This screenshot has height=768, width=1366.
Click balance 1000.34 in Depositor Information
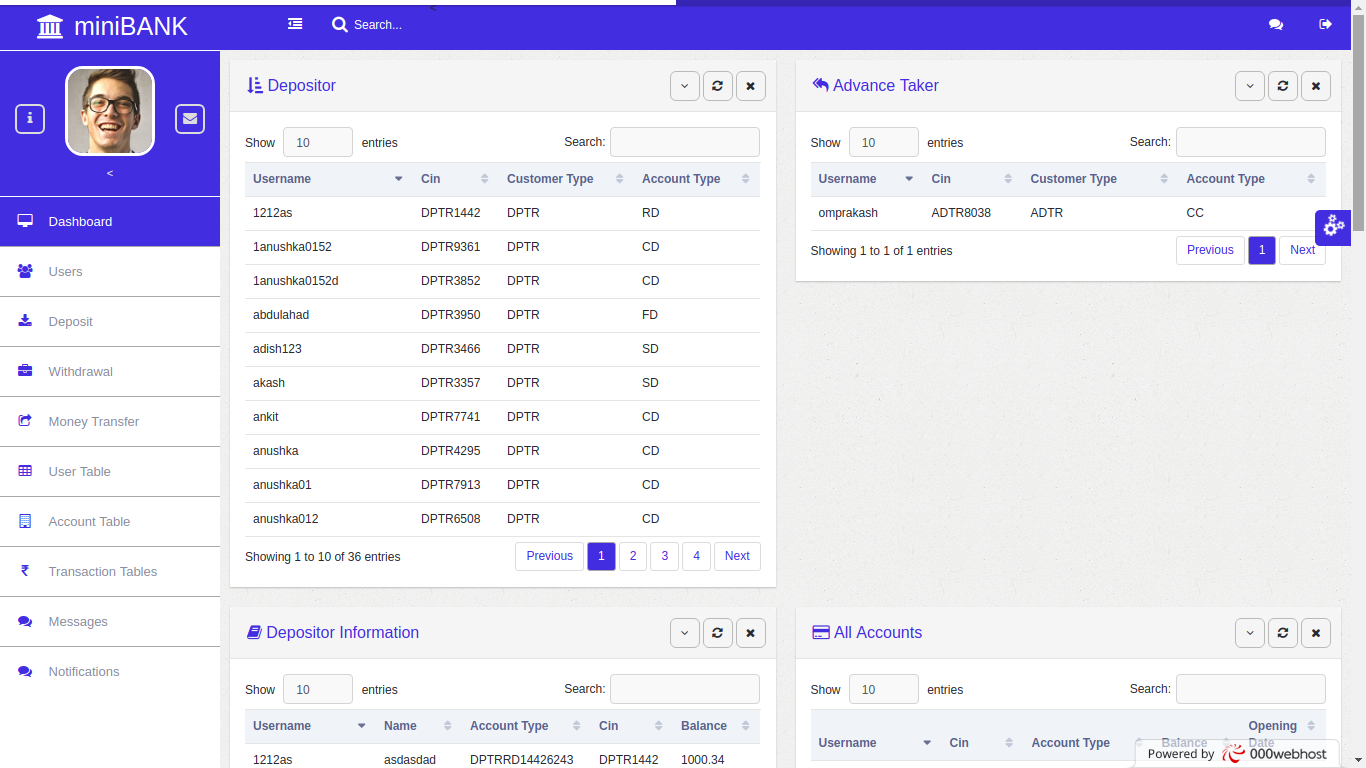(x=702, y=760)
